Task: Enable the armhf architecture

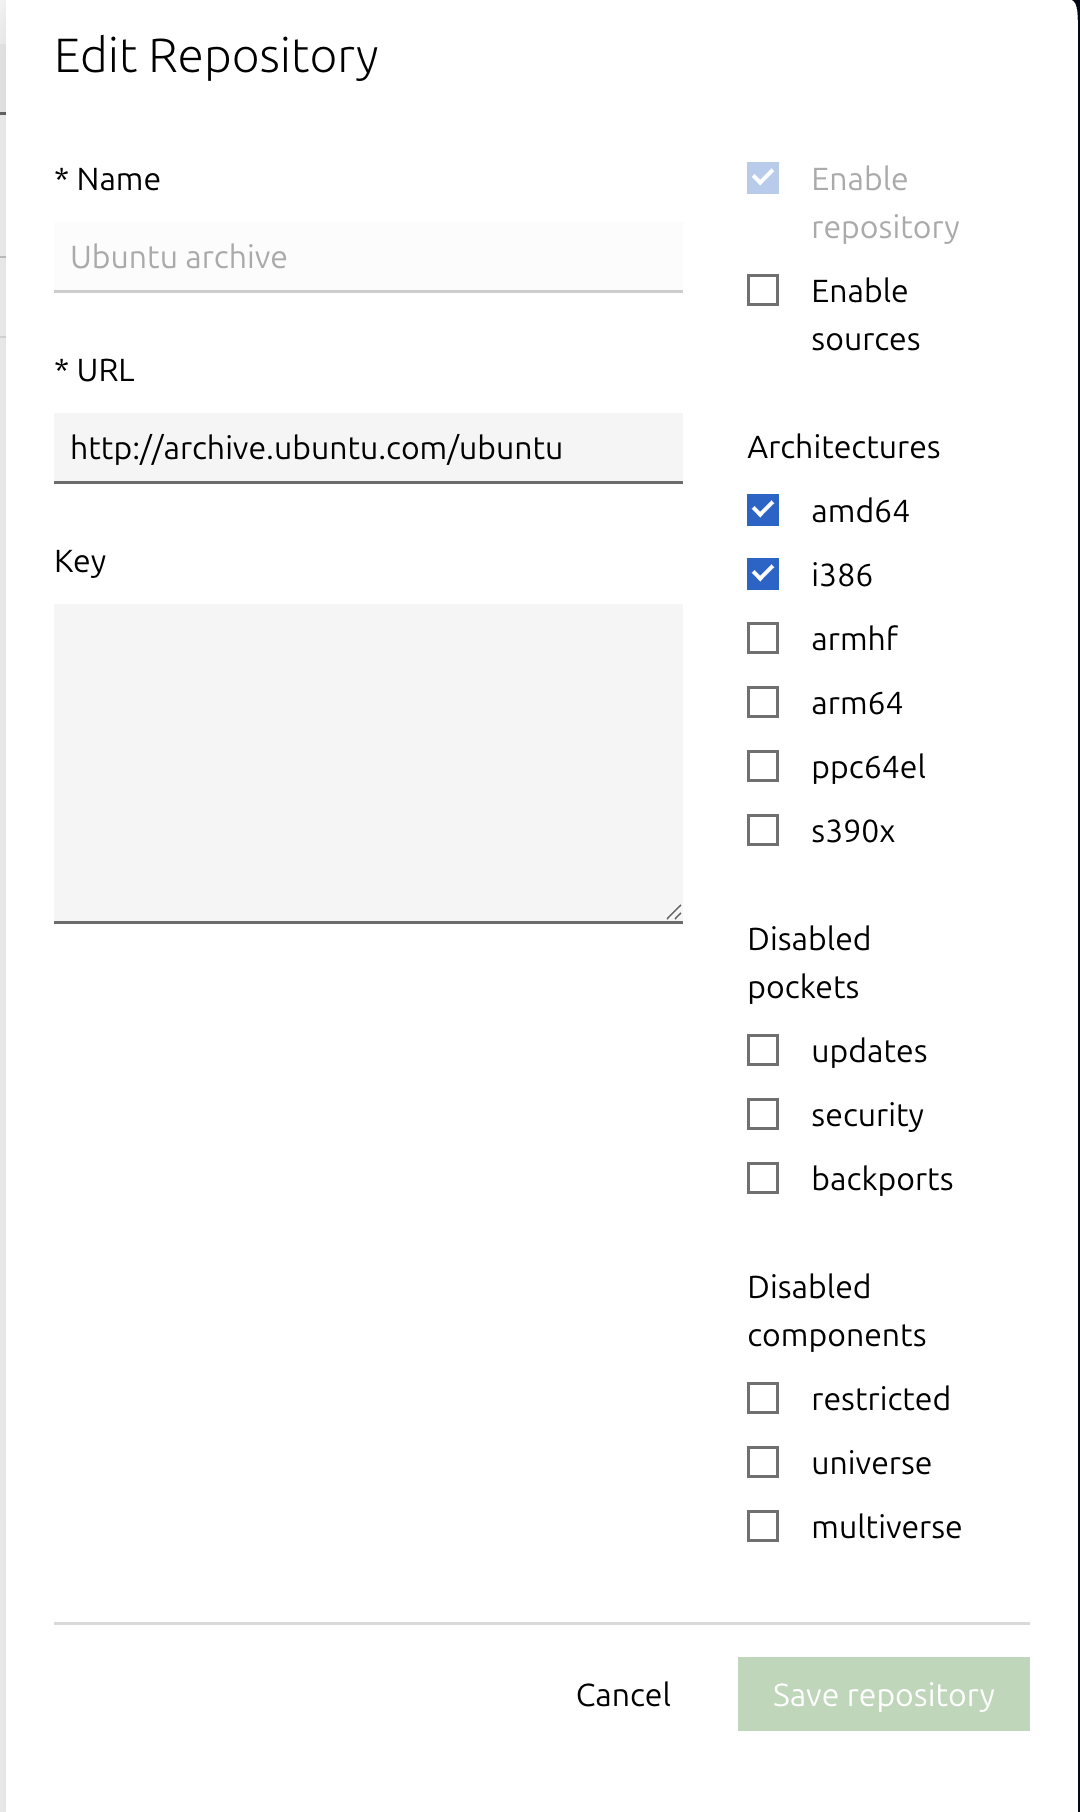Action: (763, 638)
